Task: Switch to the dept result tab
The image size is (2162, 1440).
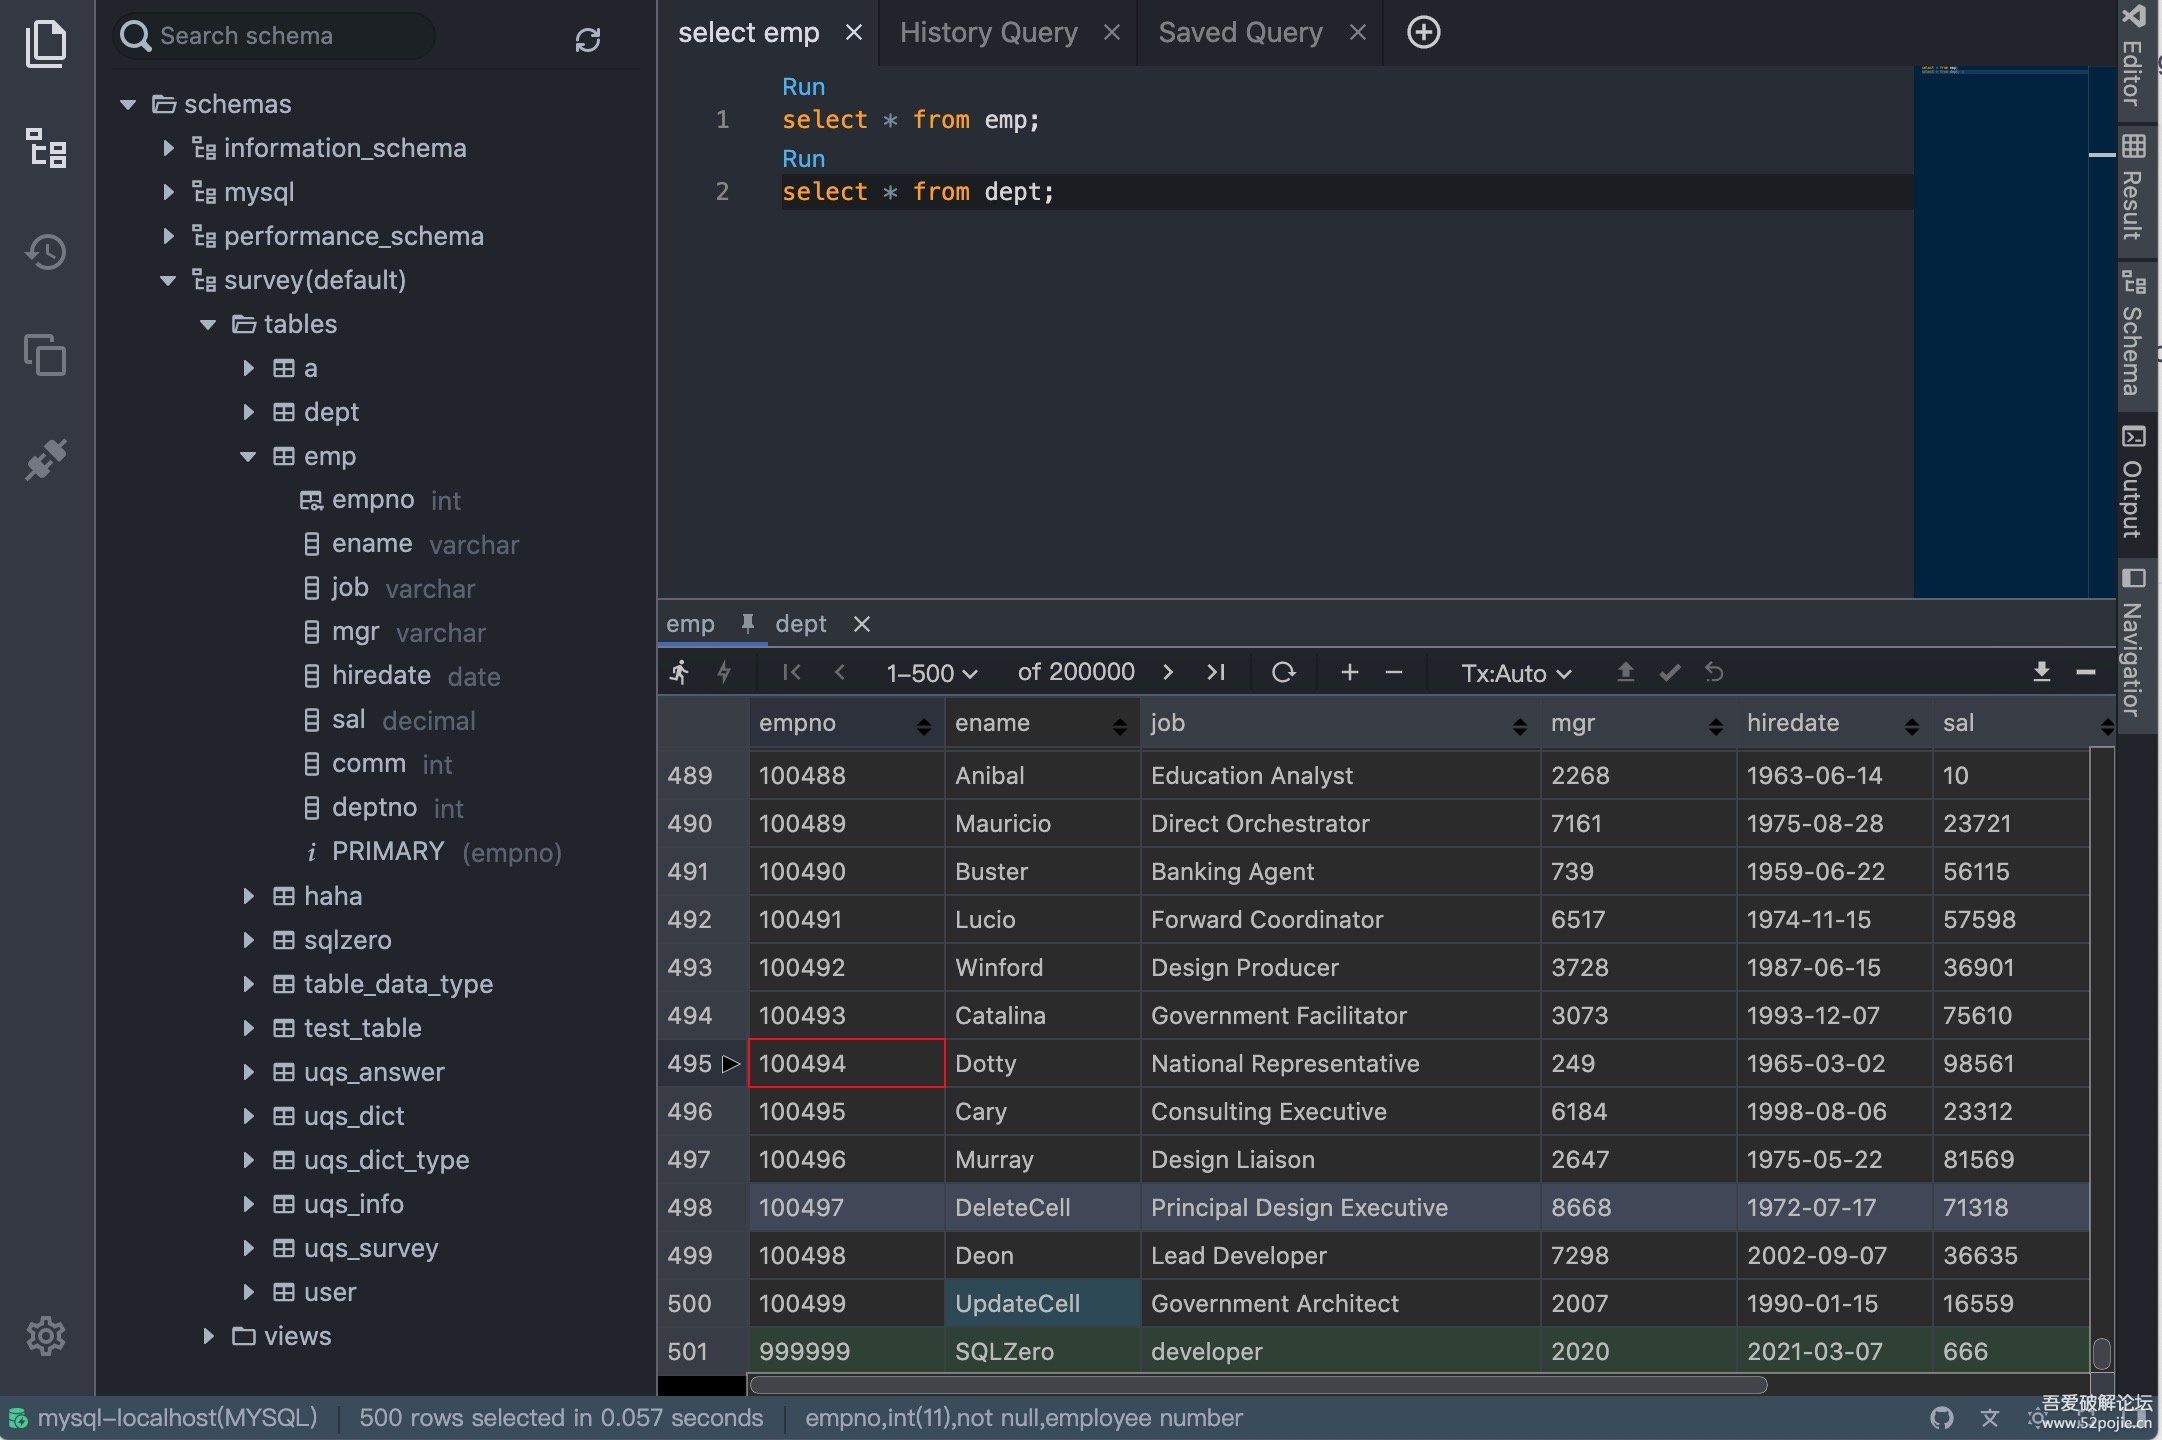Action: (801, 624)
